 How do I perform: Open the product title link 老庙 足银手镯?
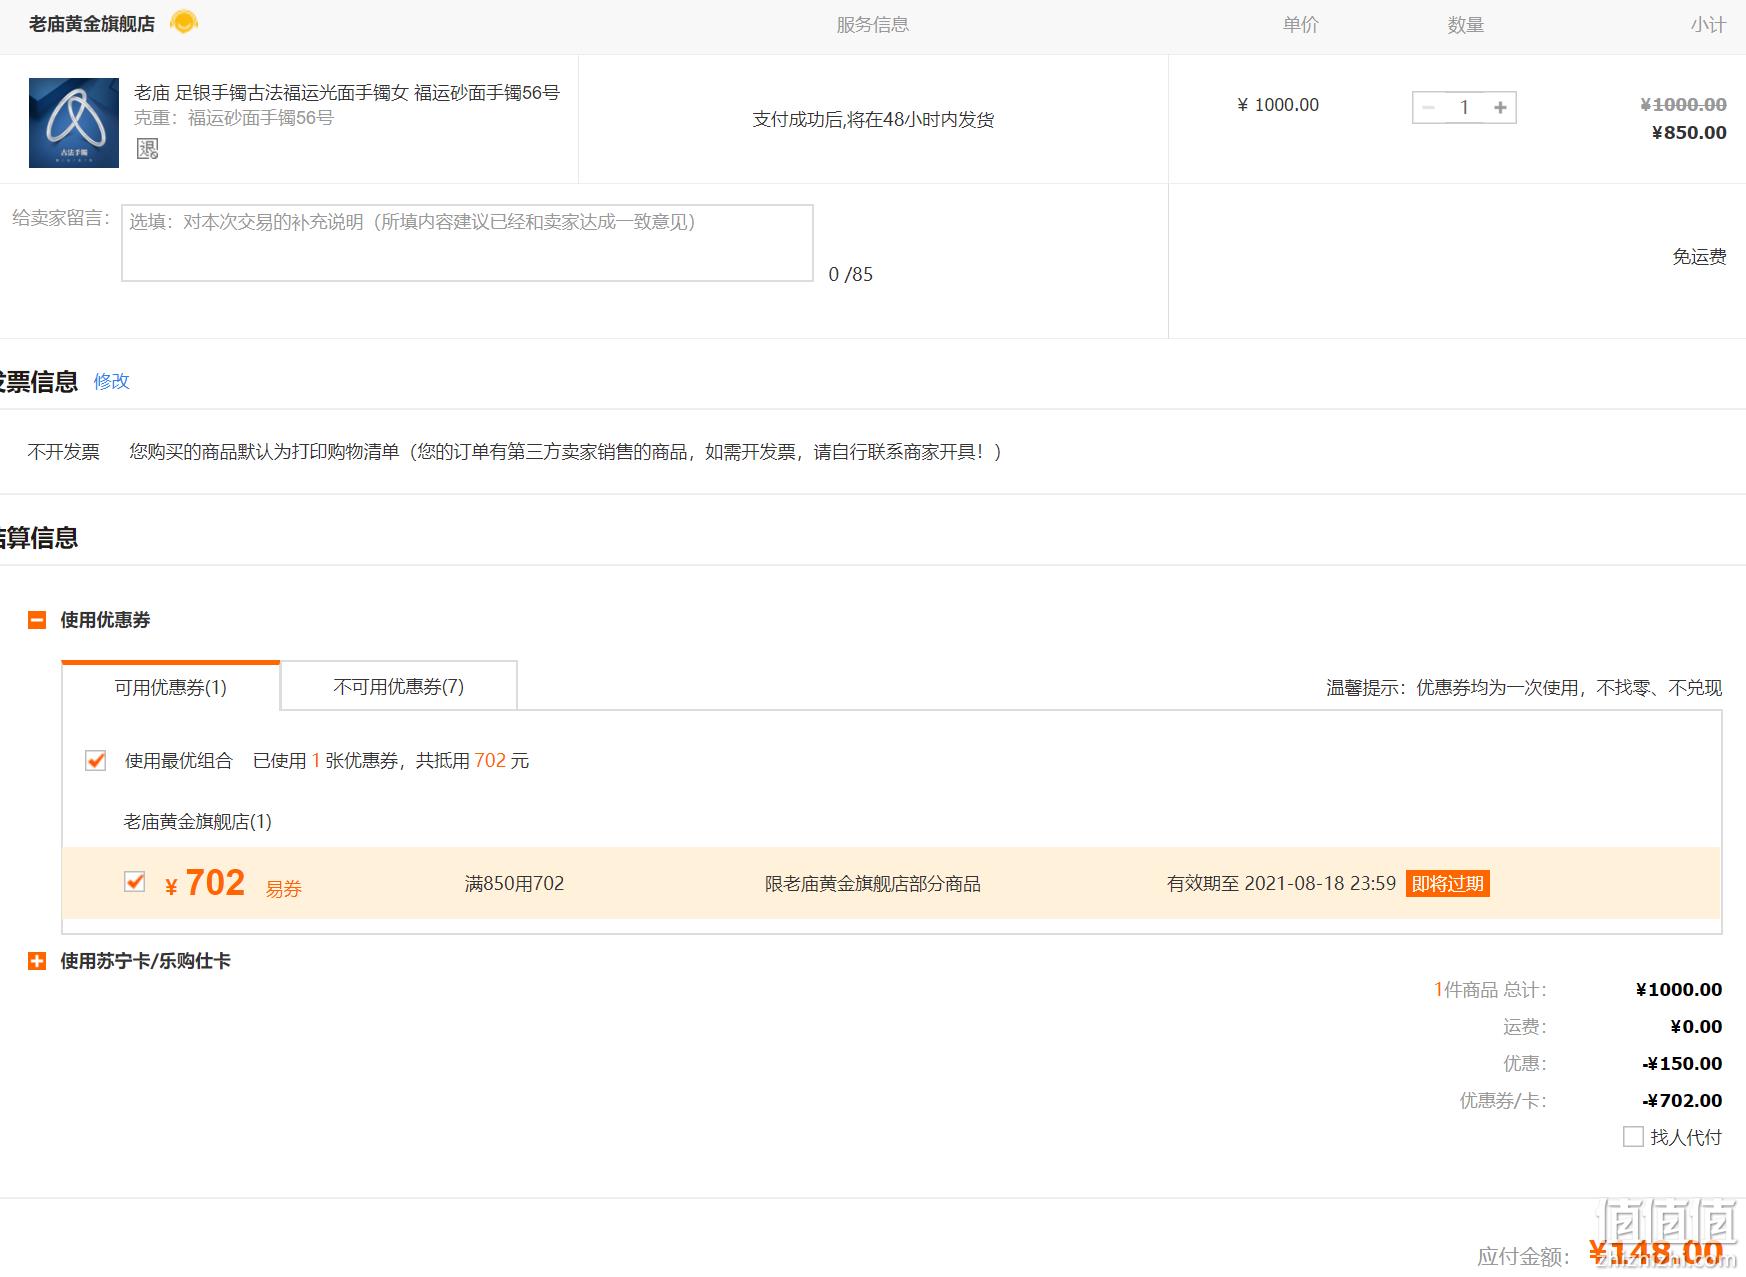347,93
